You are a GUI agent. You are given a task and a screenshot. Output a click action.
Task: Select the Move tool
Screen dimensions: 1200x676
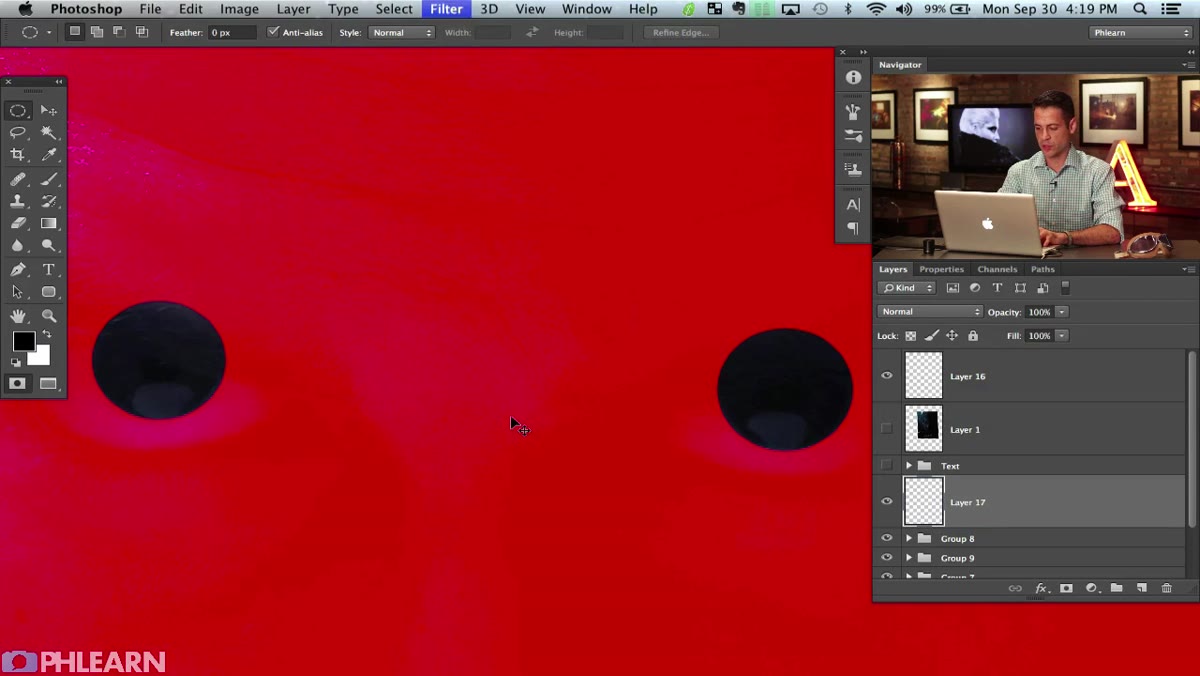point(48,111)
